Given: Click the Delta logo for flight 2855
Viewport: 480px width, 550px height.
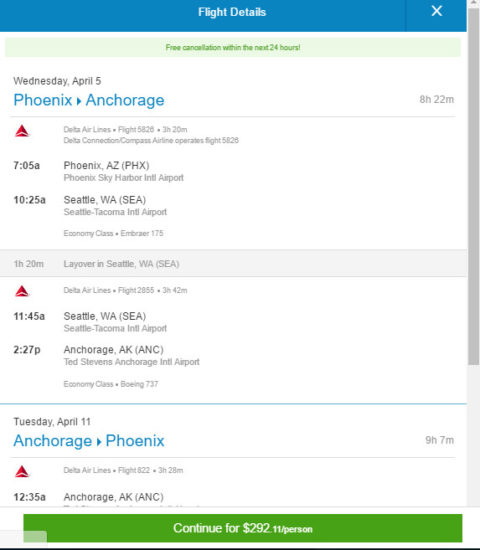Looking at the screenshot, I should tap(22, 291).
